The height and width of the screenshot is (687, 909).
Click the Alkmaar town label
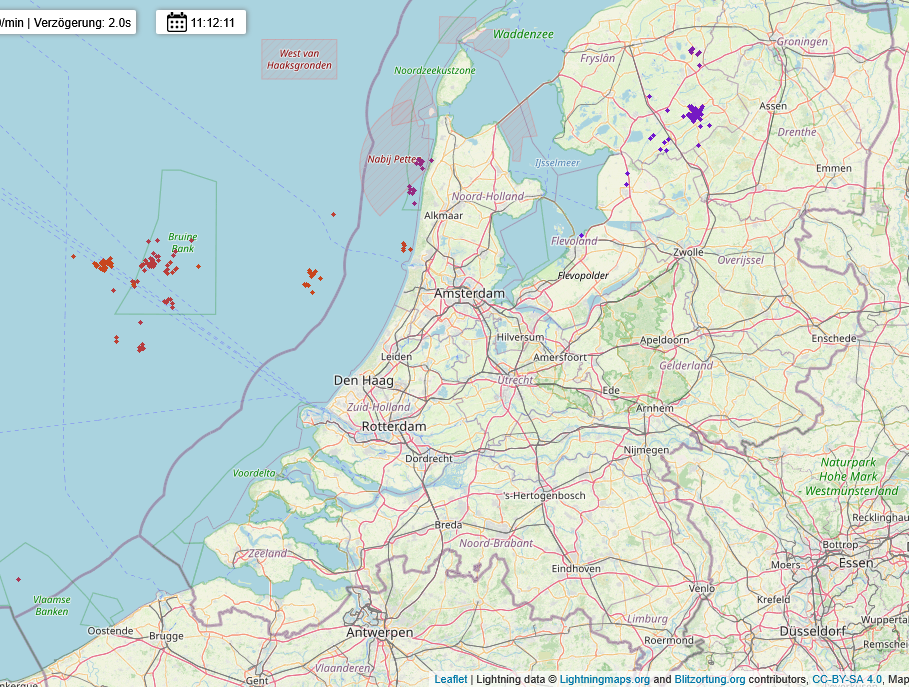[x=443, y=216]
